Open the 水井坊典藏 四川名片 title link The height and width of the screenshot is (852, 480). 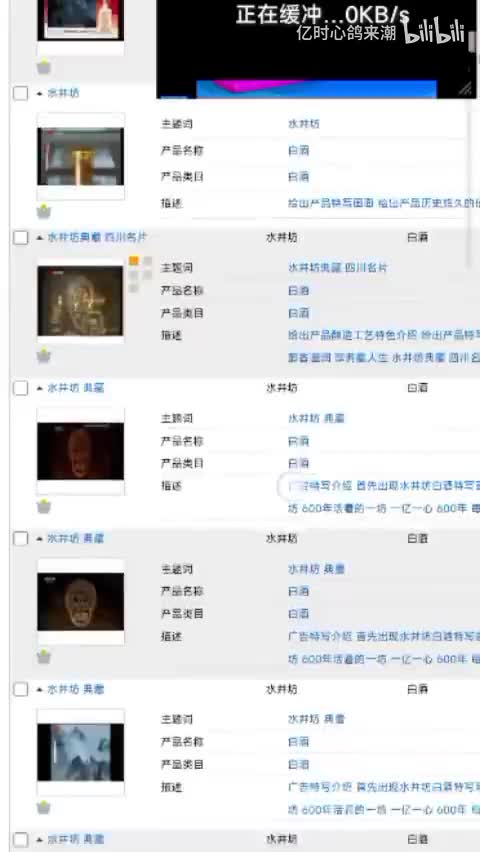[97, 237]
